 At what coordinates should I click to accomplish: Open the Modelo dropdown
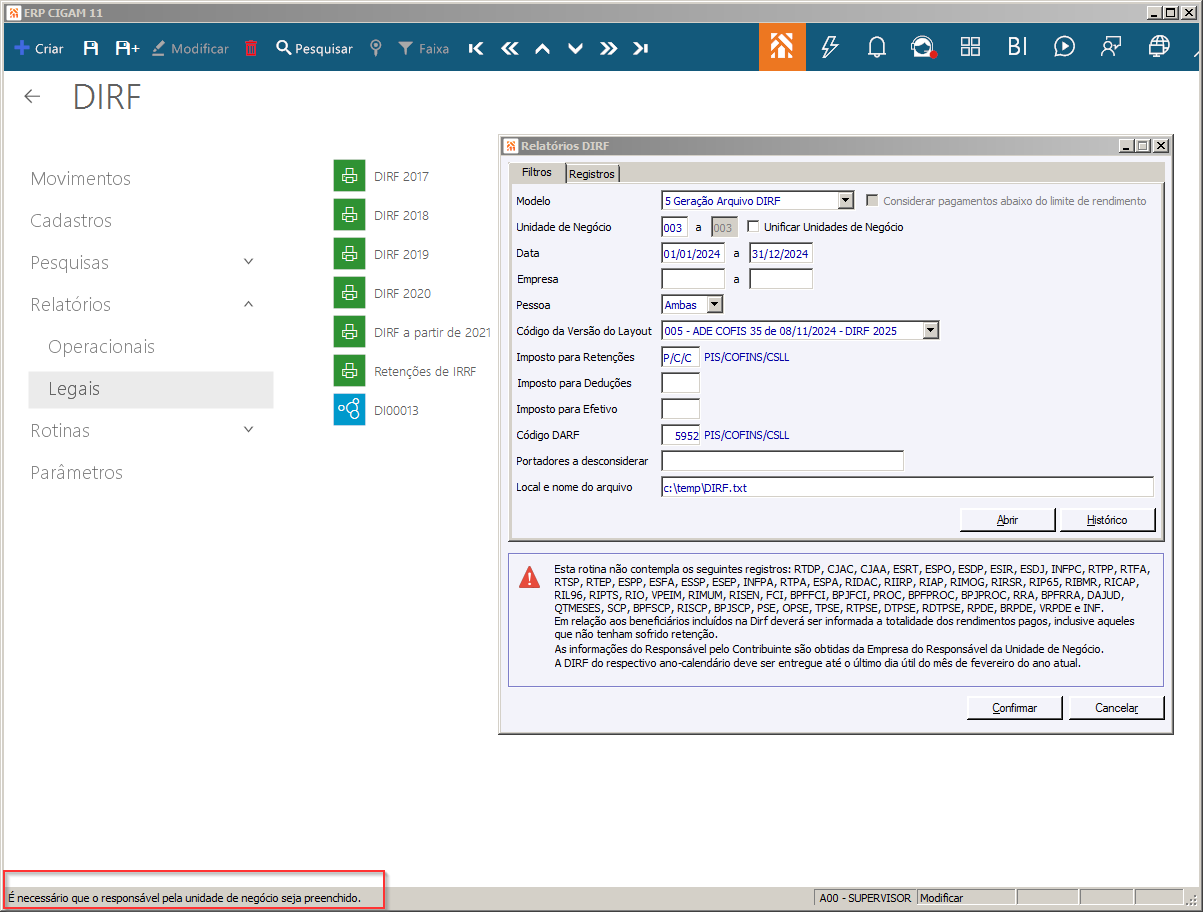[x=845, y=201]
